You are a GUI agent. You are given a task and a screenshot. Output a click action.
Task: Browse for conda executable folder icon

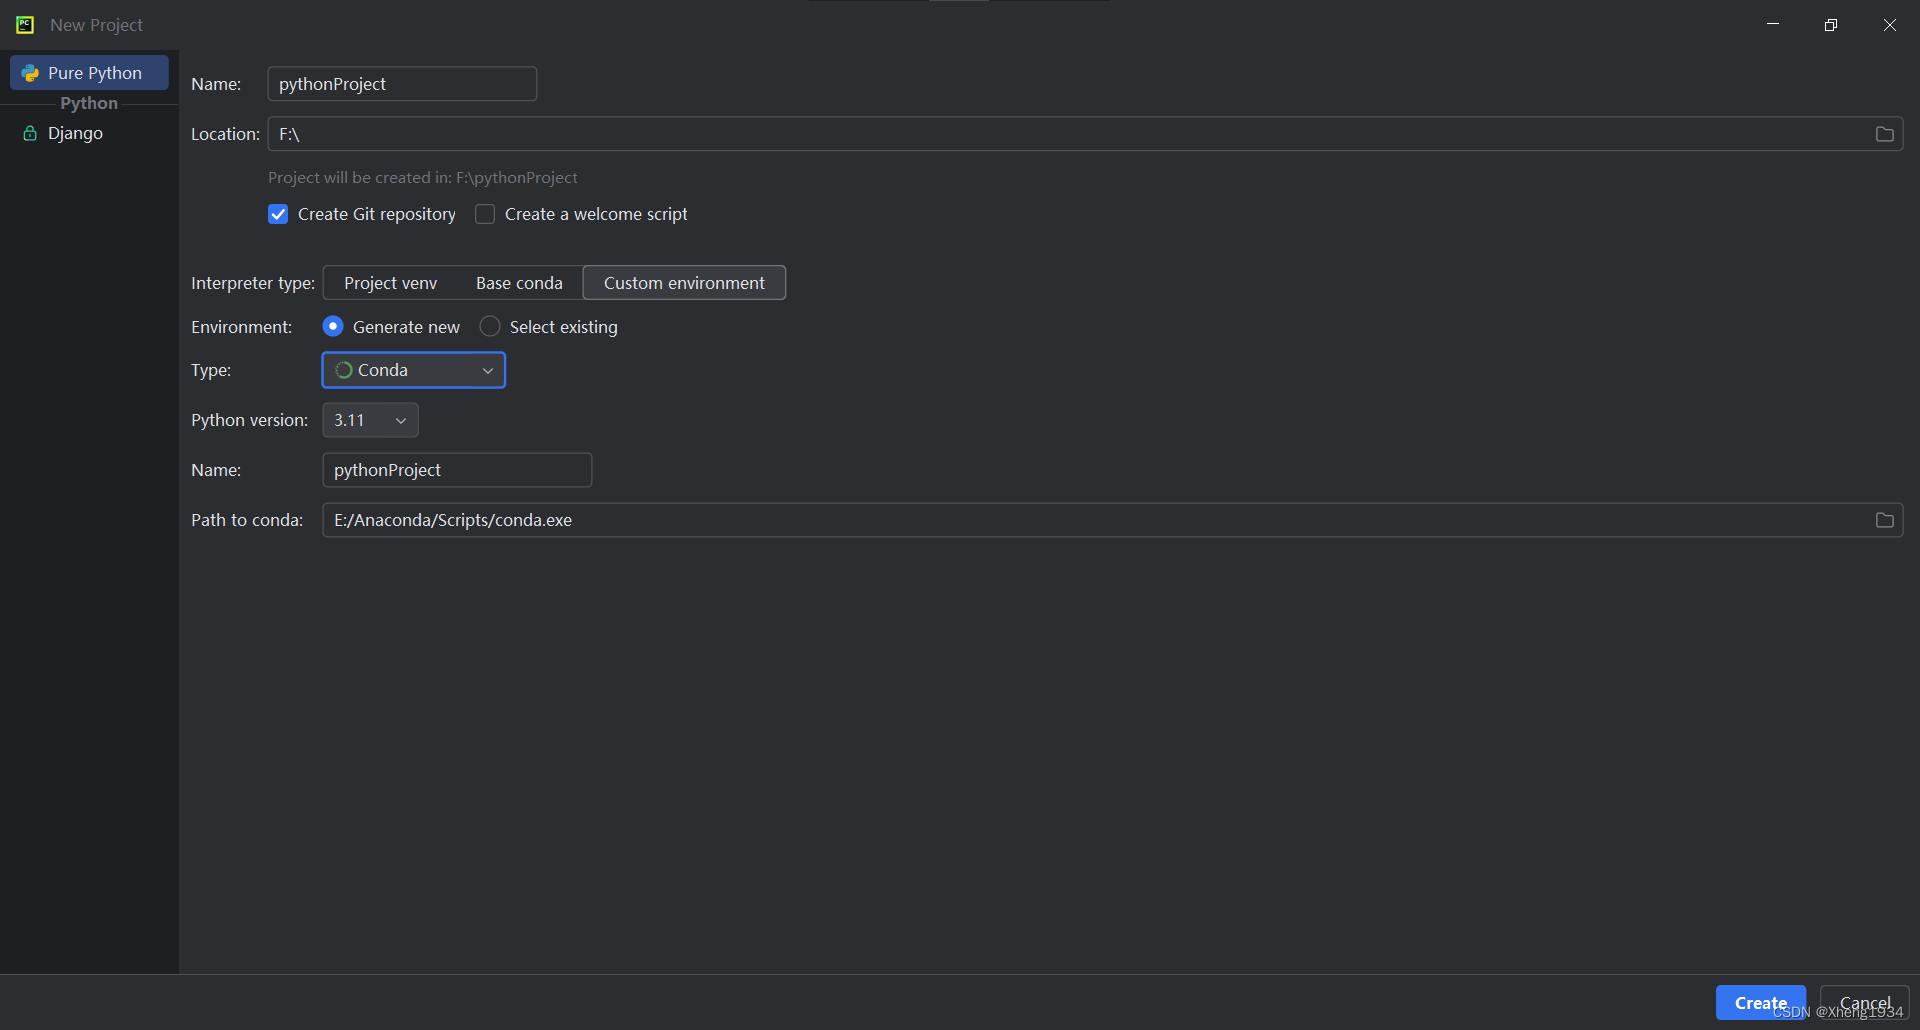pyautogui.click(x=1884, y=520)
